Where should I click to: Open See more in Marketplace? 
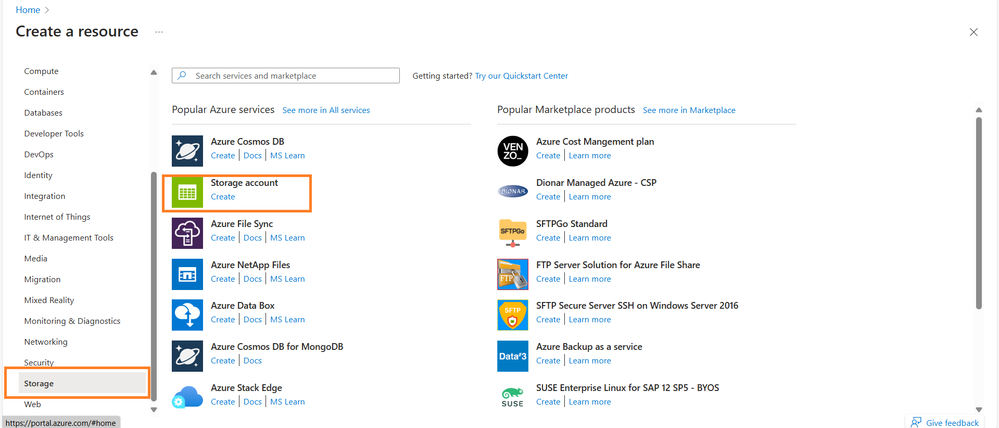coord(689,110)
